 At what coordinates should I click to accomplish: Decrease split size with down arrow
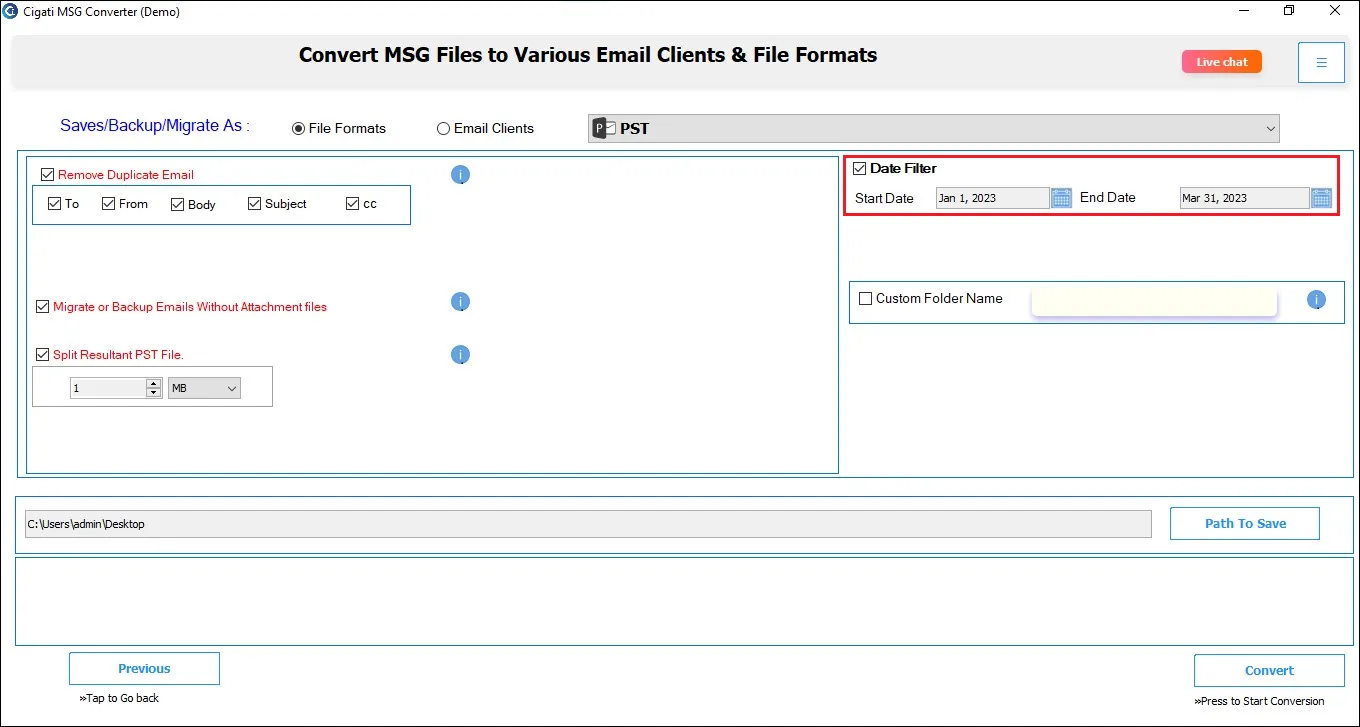tap(153, 393)
